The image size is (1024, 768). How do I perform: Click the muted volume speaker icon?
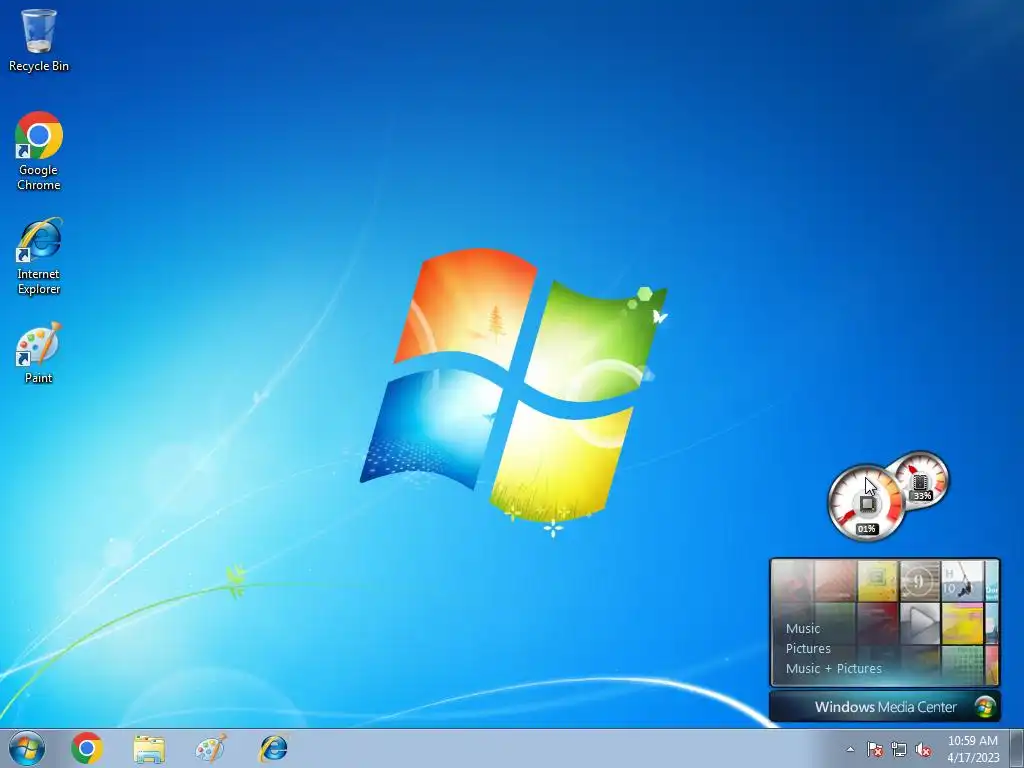pos(923,749)
